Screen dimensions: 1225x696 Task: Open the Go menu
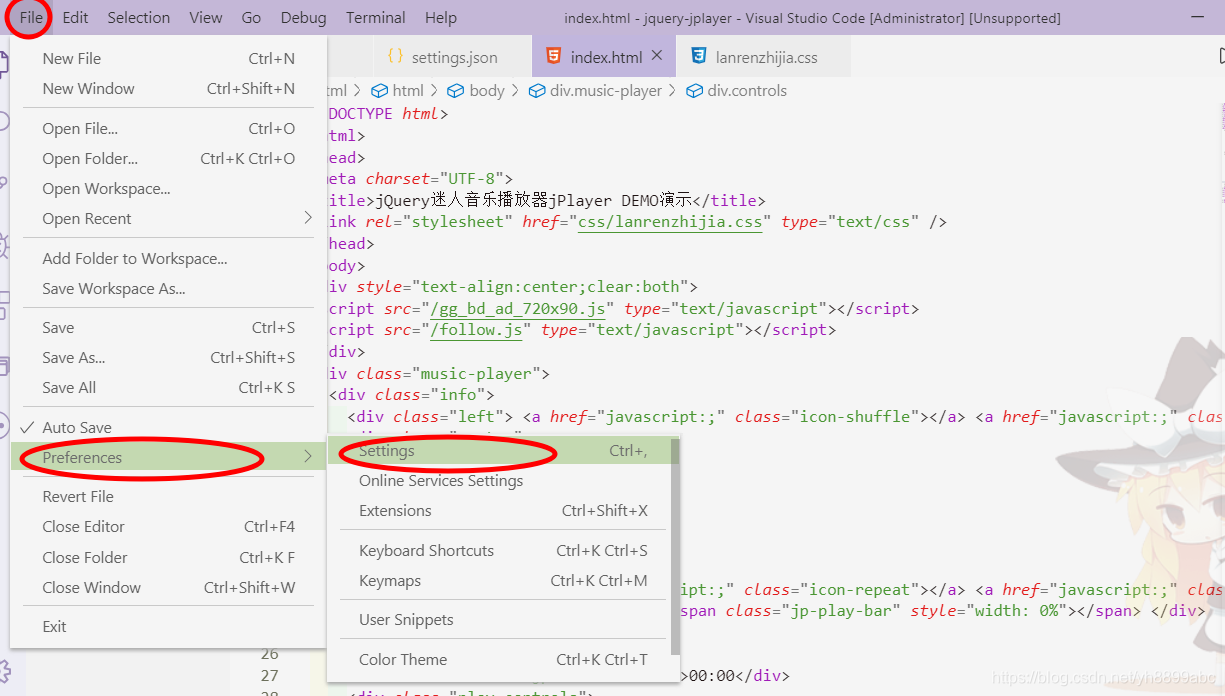point(251,17)
